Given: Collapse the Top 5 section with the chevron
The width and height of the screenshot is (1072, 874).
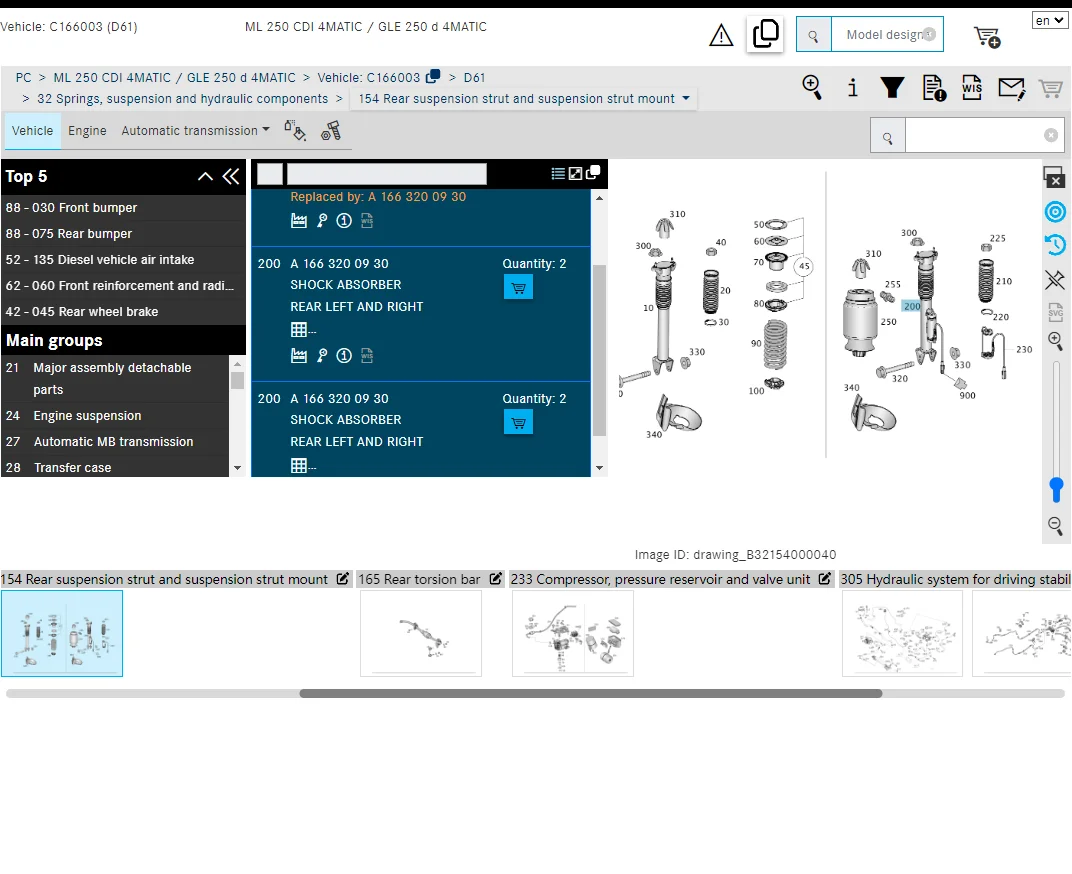Looking at the screenshot, I should pyautogui.click(x=205, y=176).
